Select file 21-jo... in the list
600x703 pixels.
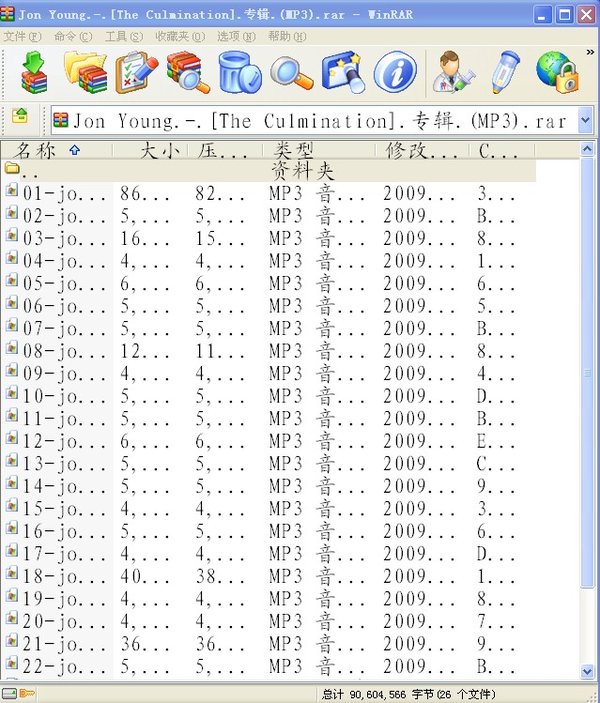(x=268, y=644)
